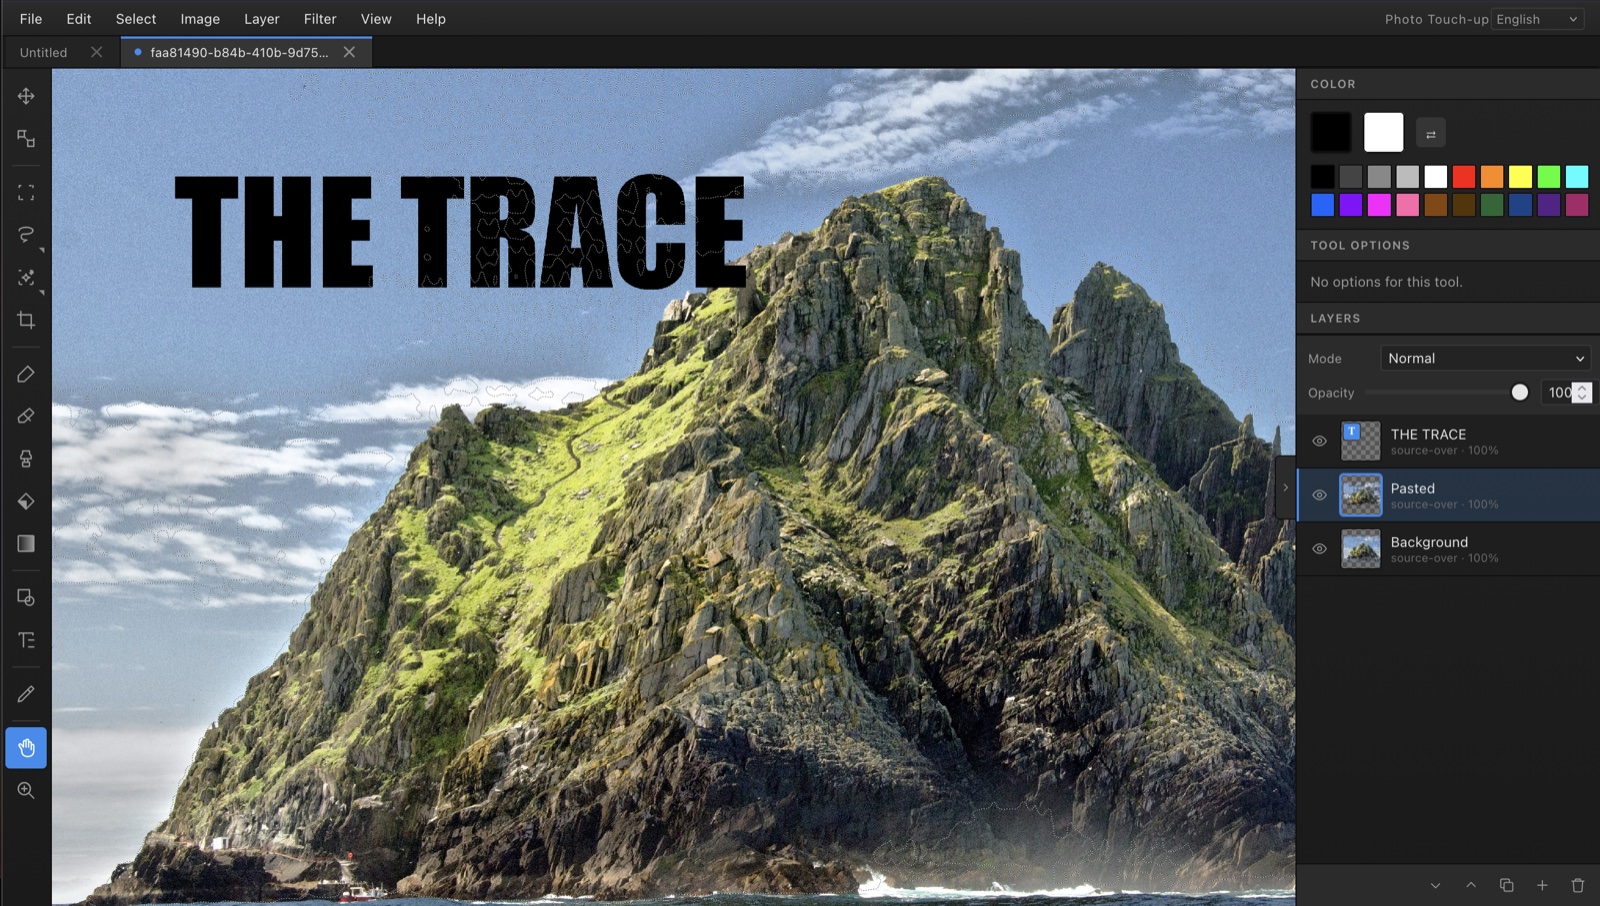The height and width of the screenshot is (906, 1600).
Task: Select the Brush tool
Action: click(26, 374)
